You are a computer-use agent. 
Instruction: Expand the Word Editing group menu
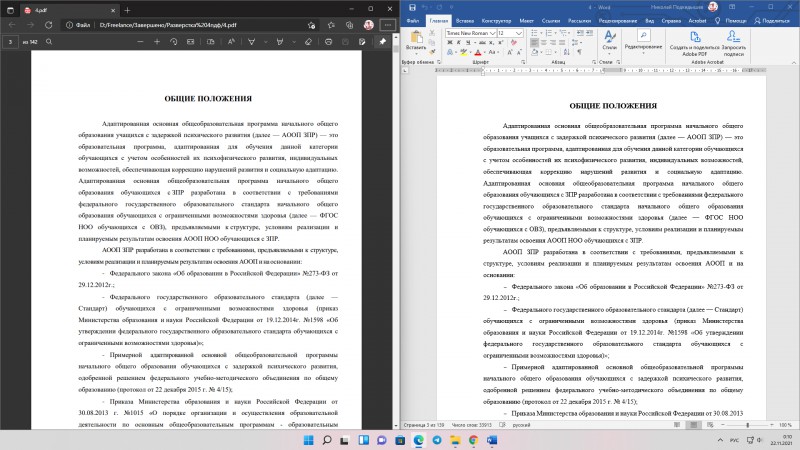tap(643, 53)
